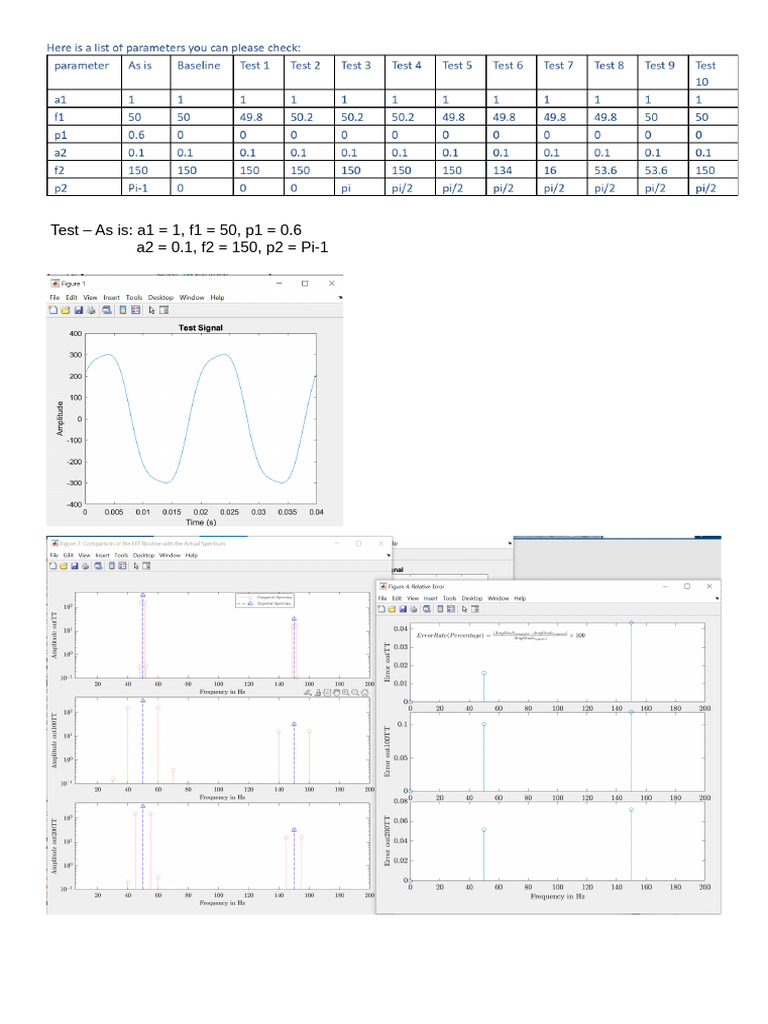The width and height of the screenshot is (768, 1024).
Task: Click Save icon in Figure 4 toolbar
Action: (403, 609)
